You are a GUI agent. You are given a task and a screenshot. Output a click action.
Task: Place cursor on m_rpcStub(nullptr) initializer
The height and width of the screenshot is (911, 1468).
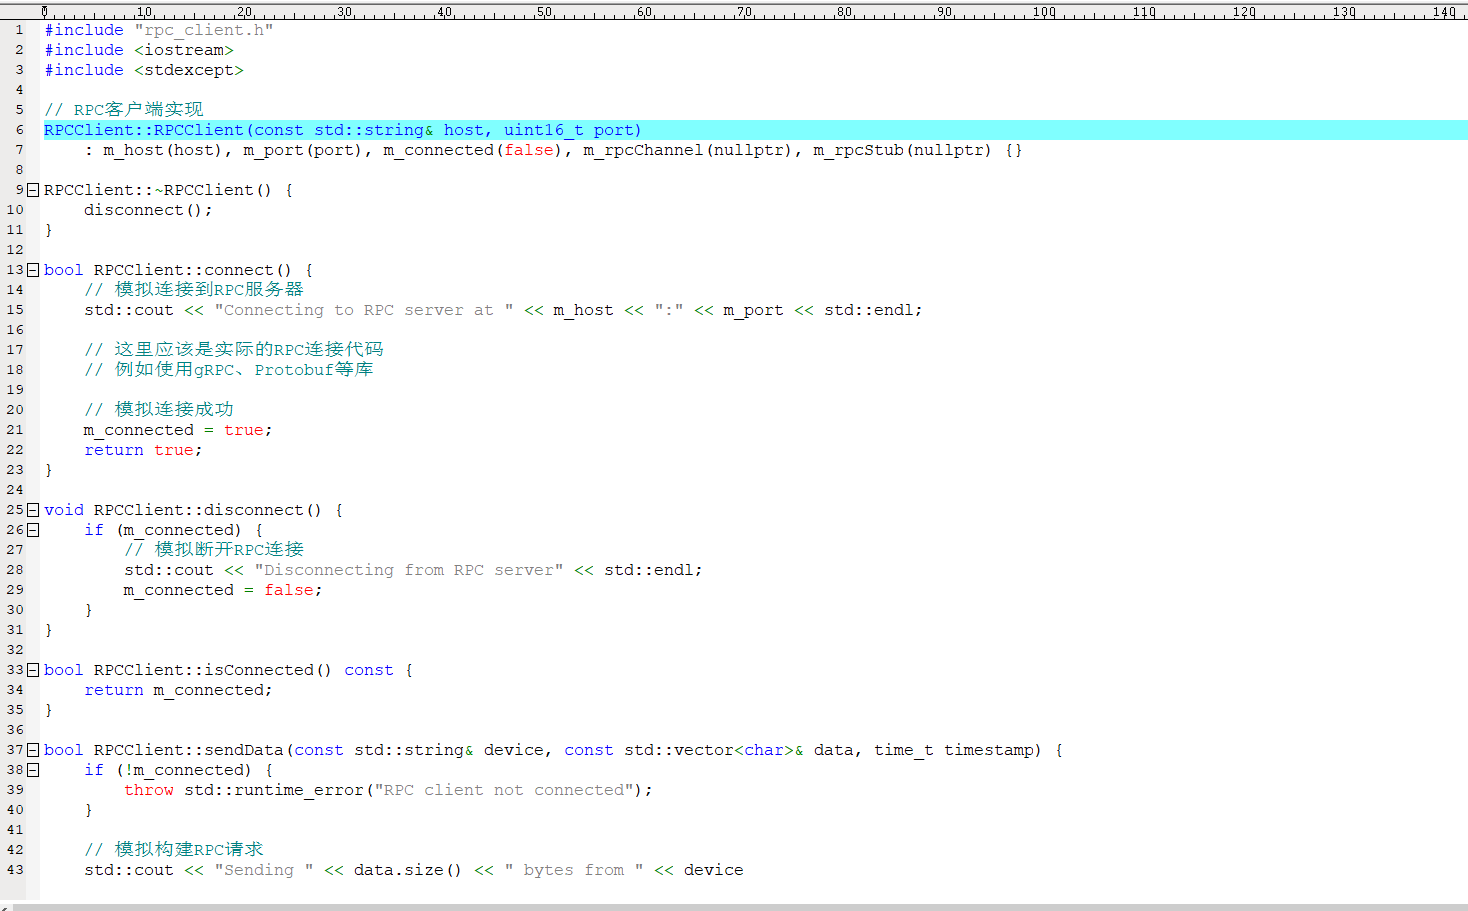901,150
